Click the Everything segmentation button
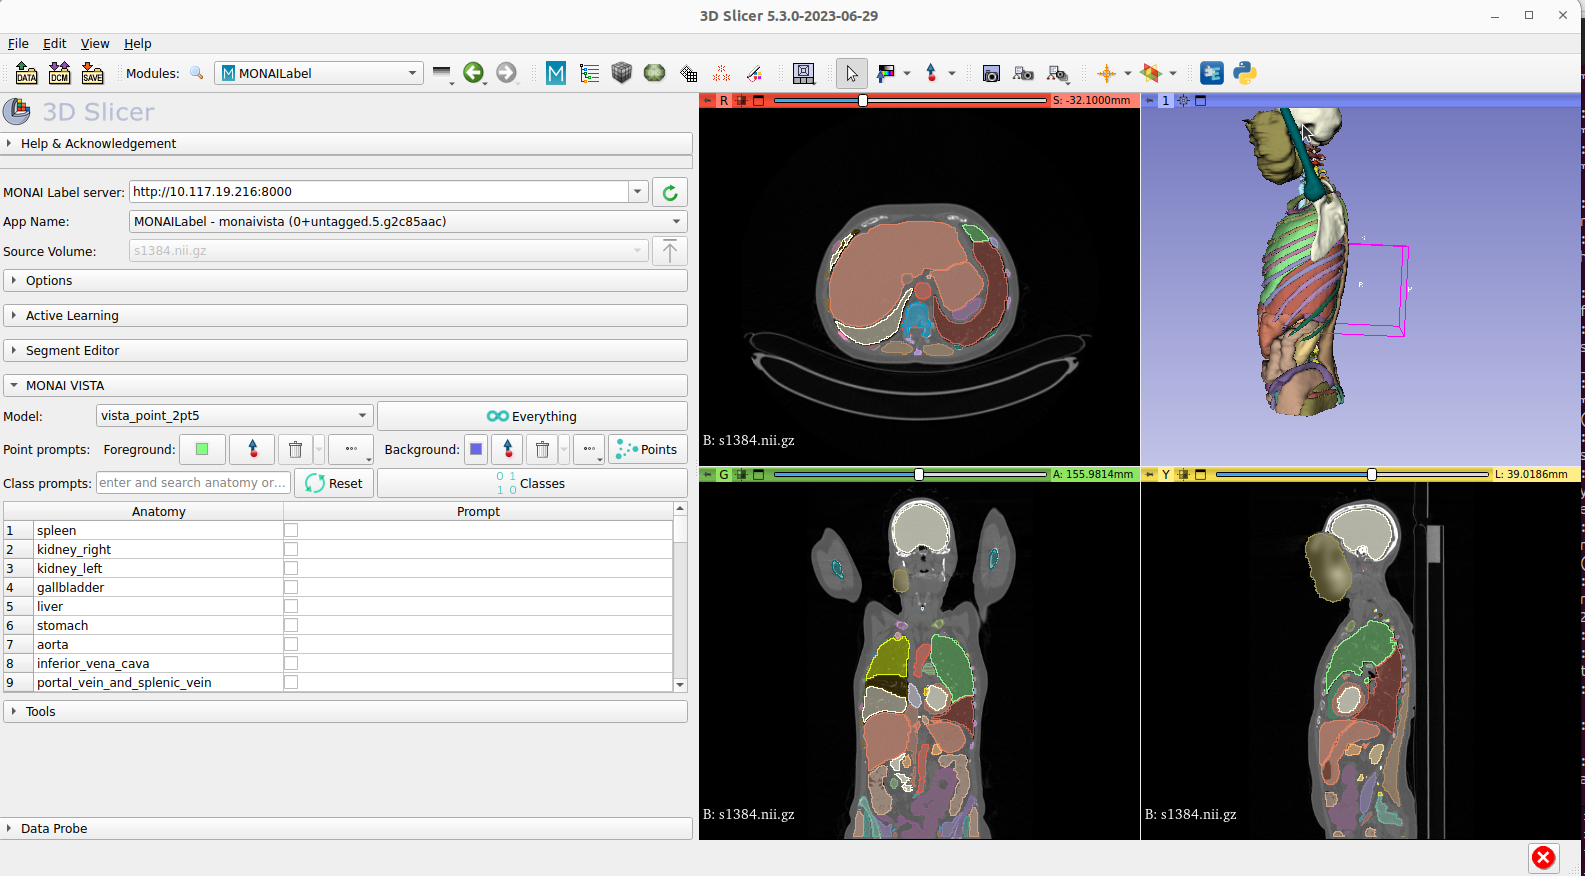 [x=532, y=416]
